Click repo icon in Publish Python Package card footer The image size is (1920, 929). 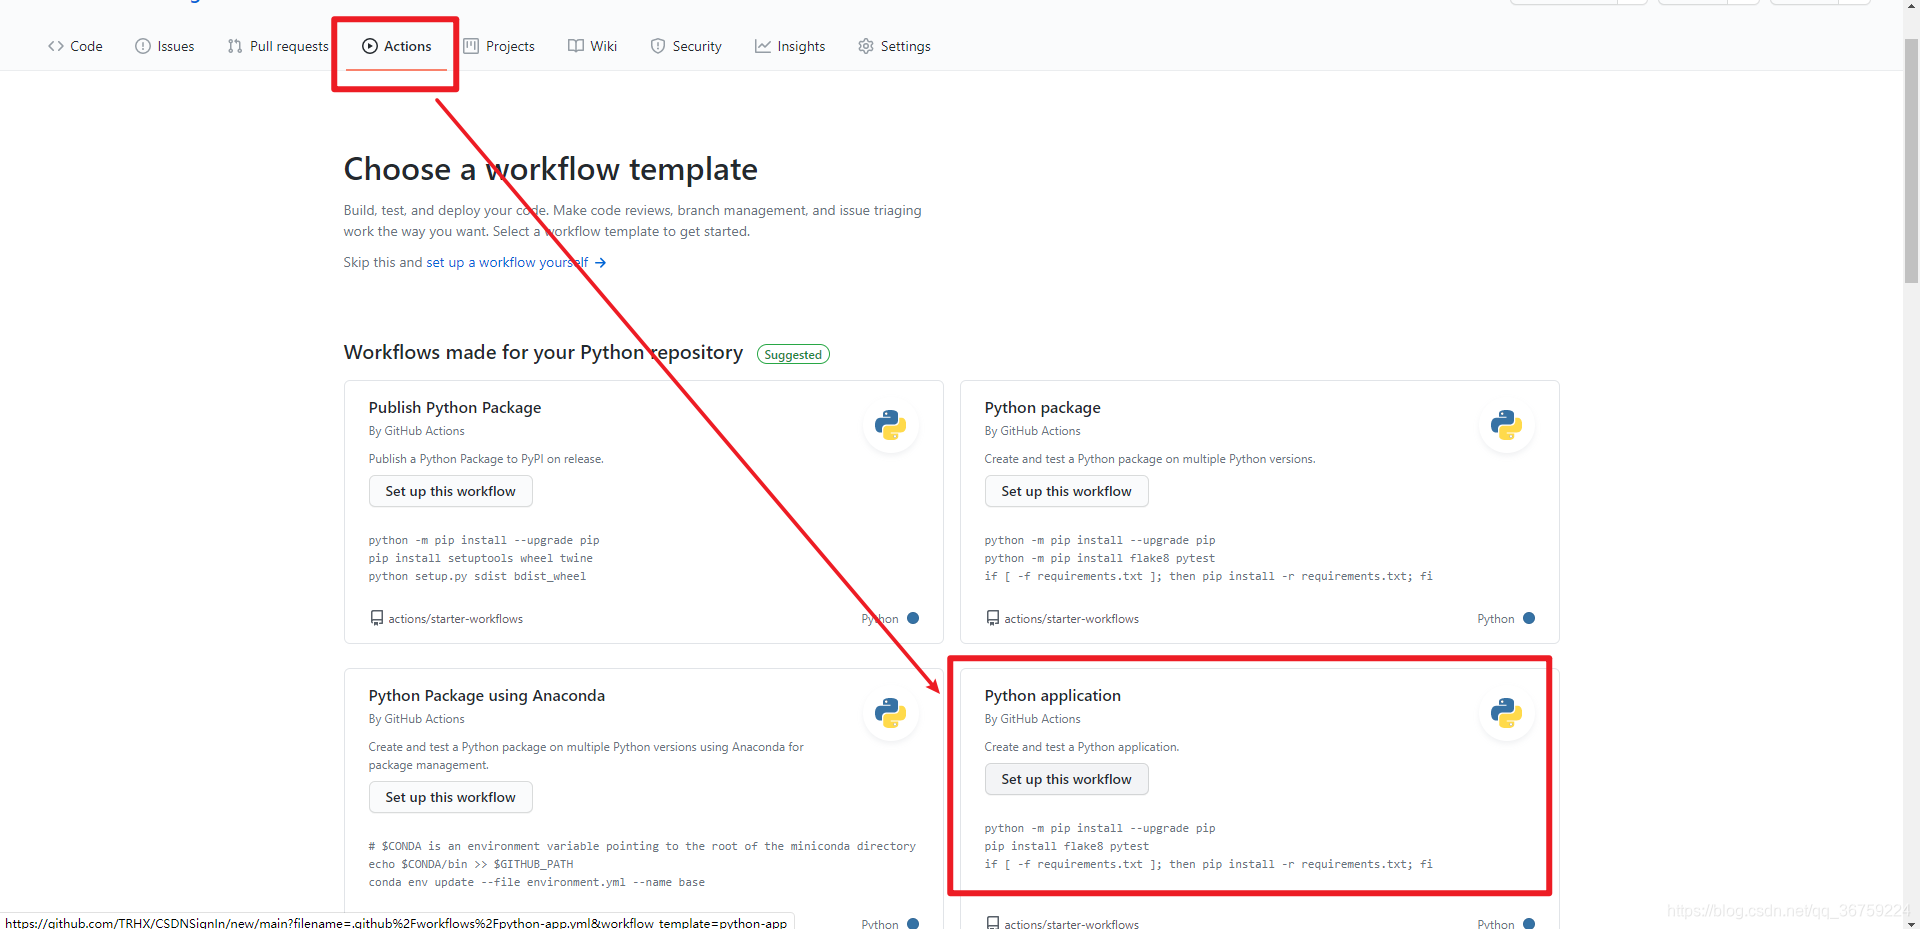click(377, 619)
